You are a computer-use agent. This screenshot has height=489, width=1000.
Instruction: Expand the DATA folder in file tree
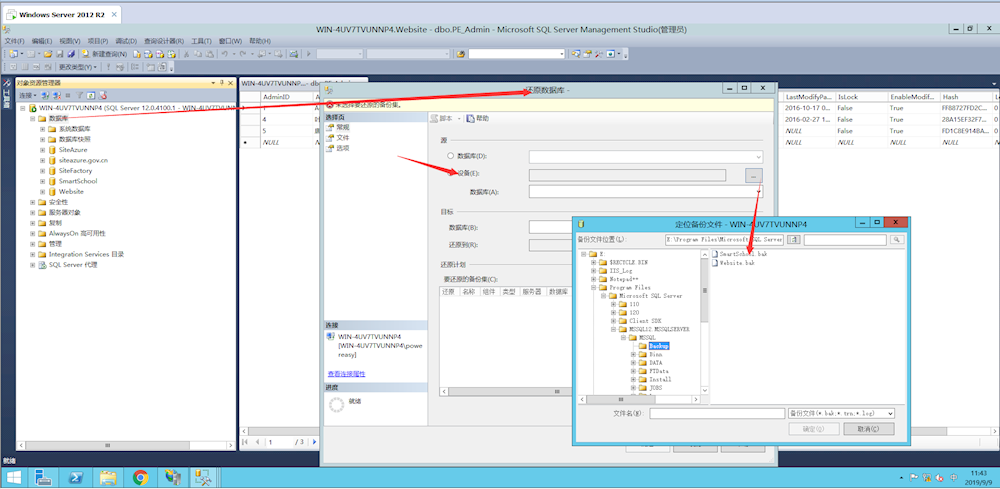(x=633, y=362)
